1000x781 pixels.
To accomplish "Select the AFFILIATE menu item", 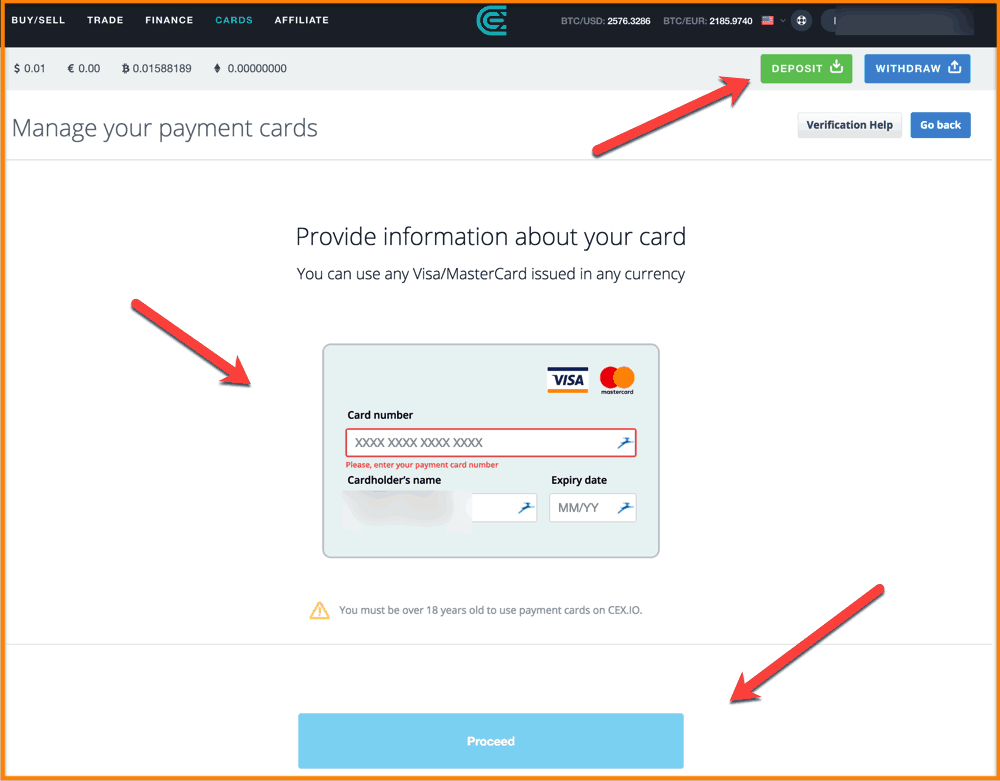I will (x=302, y=20).
